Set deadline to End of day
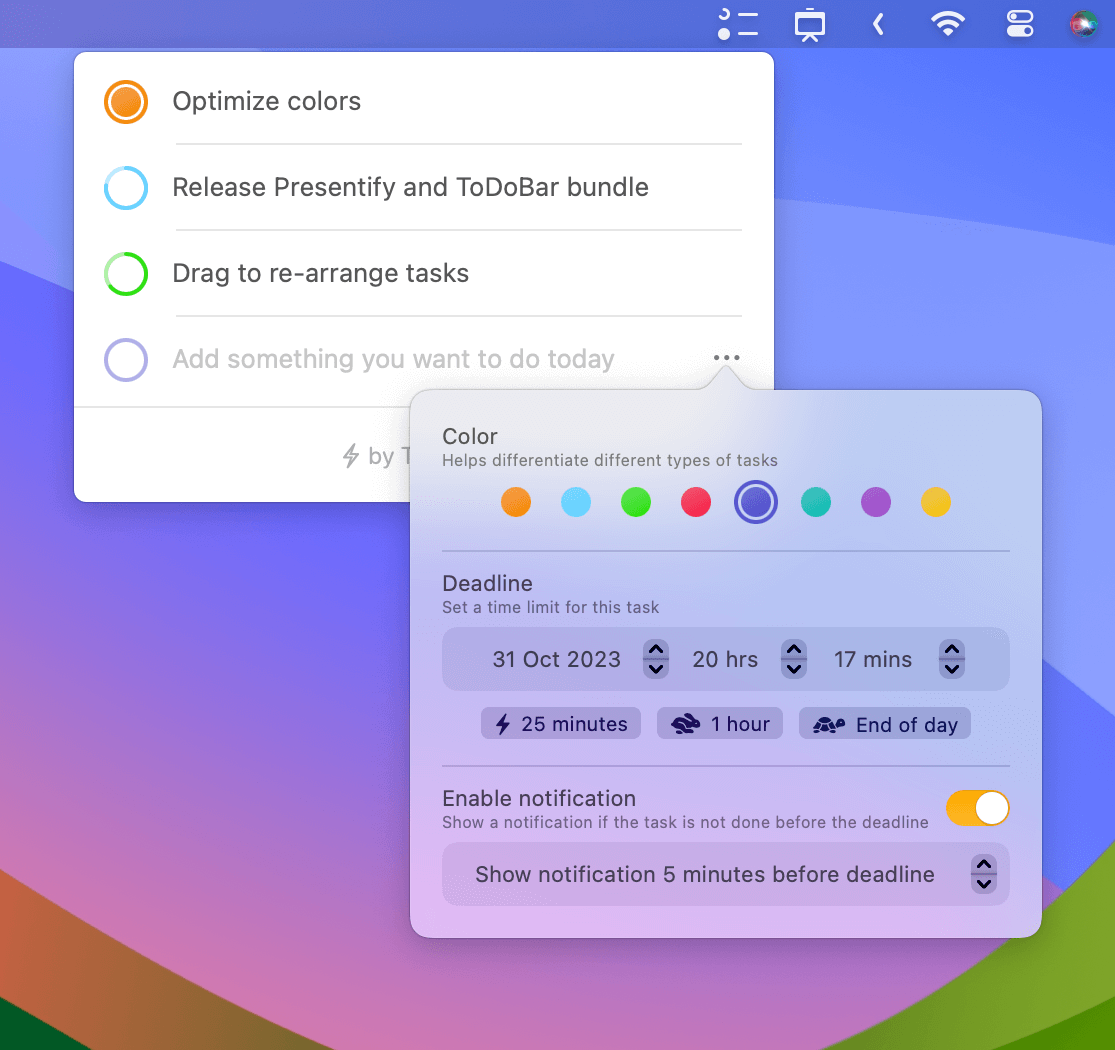This screenshot has height=1050, width=1115. click(884, 723)
